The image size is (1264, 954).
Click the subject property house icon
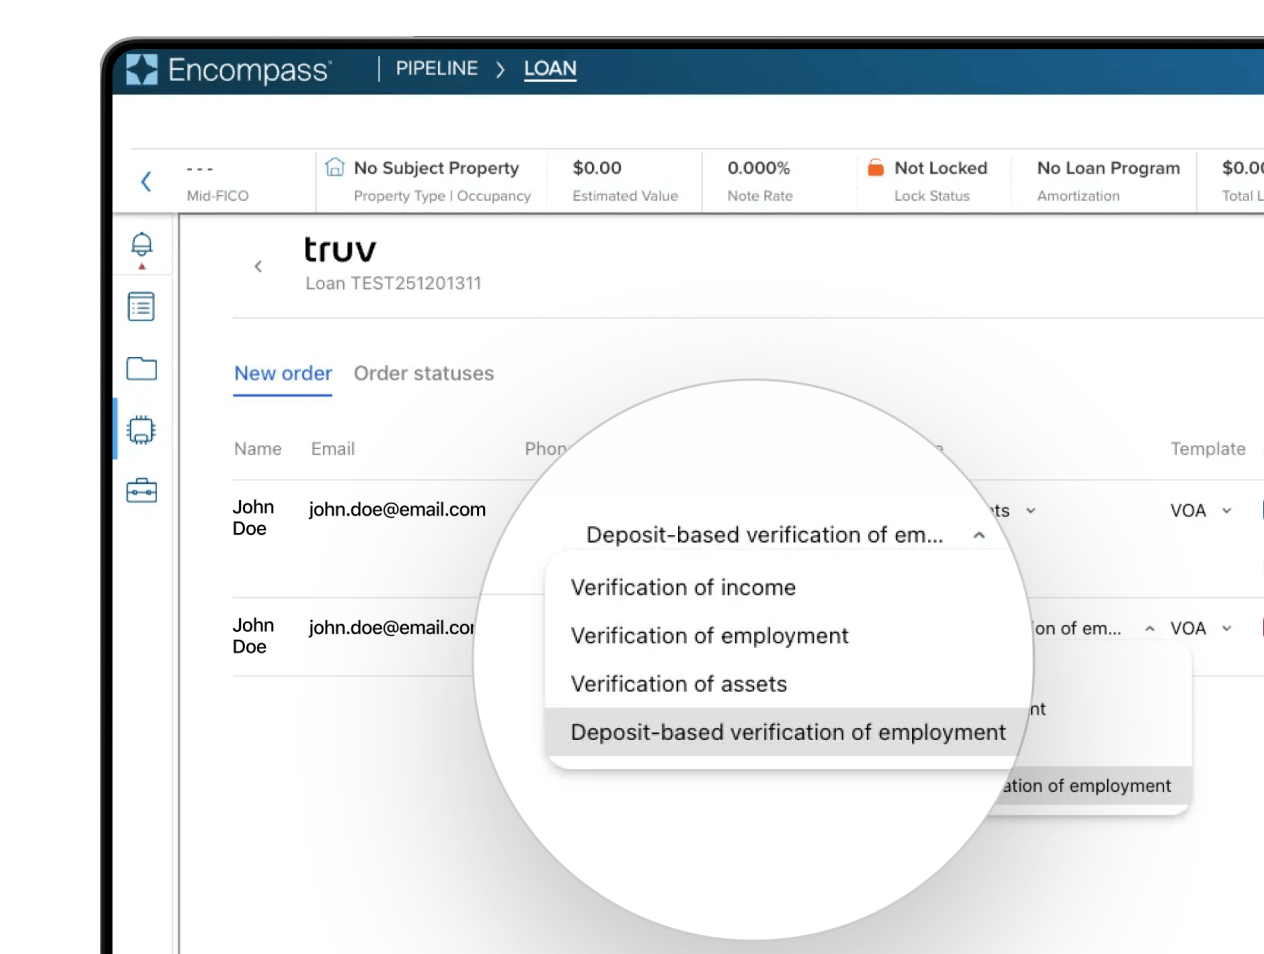point(335,168)
